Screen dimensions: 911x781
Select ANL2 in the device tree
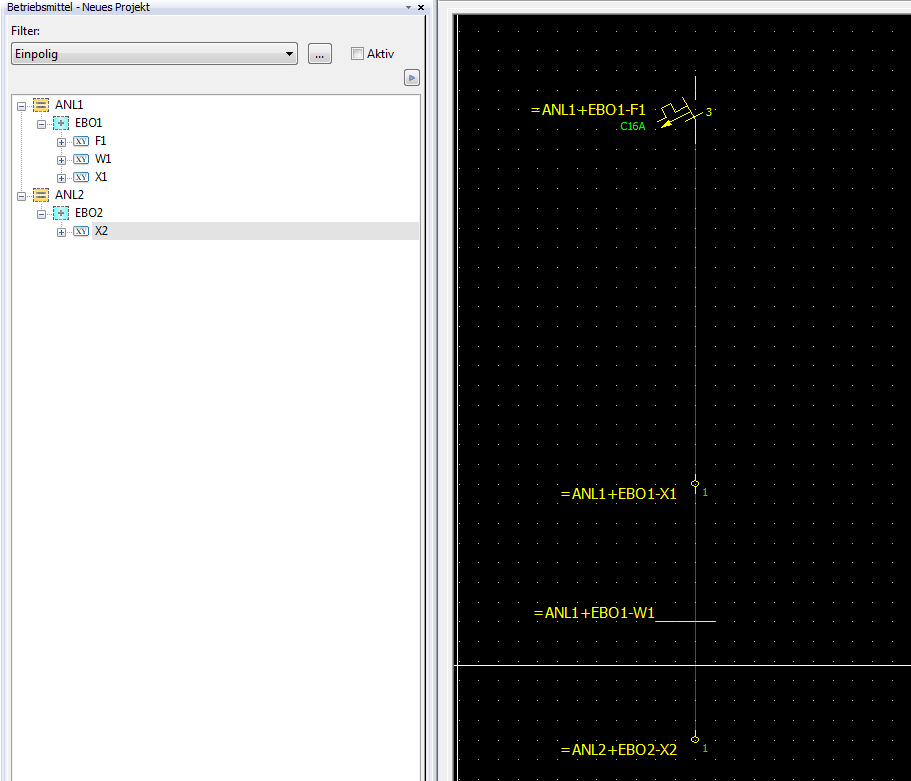[69, 195]
